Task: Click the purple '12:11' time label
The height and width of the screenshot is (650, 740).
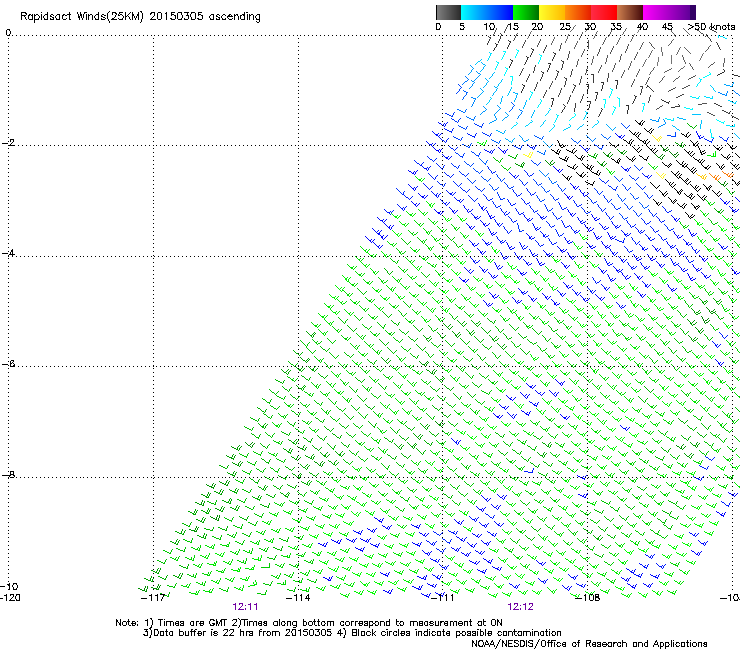Action: (x=245, y=607)
